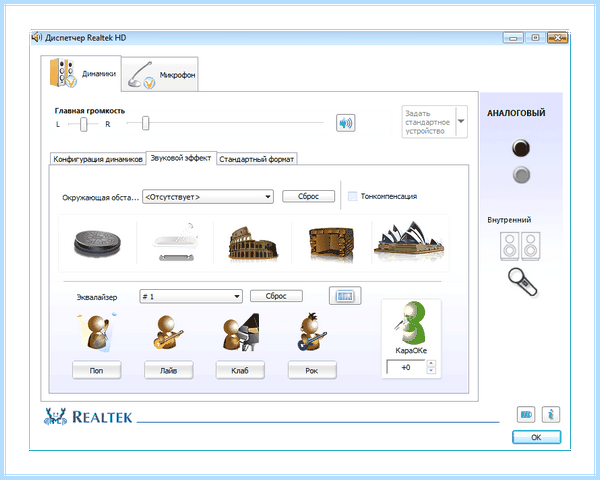Click the Pop singer equalizer figure

point(97,331)
